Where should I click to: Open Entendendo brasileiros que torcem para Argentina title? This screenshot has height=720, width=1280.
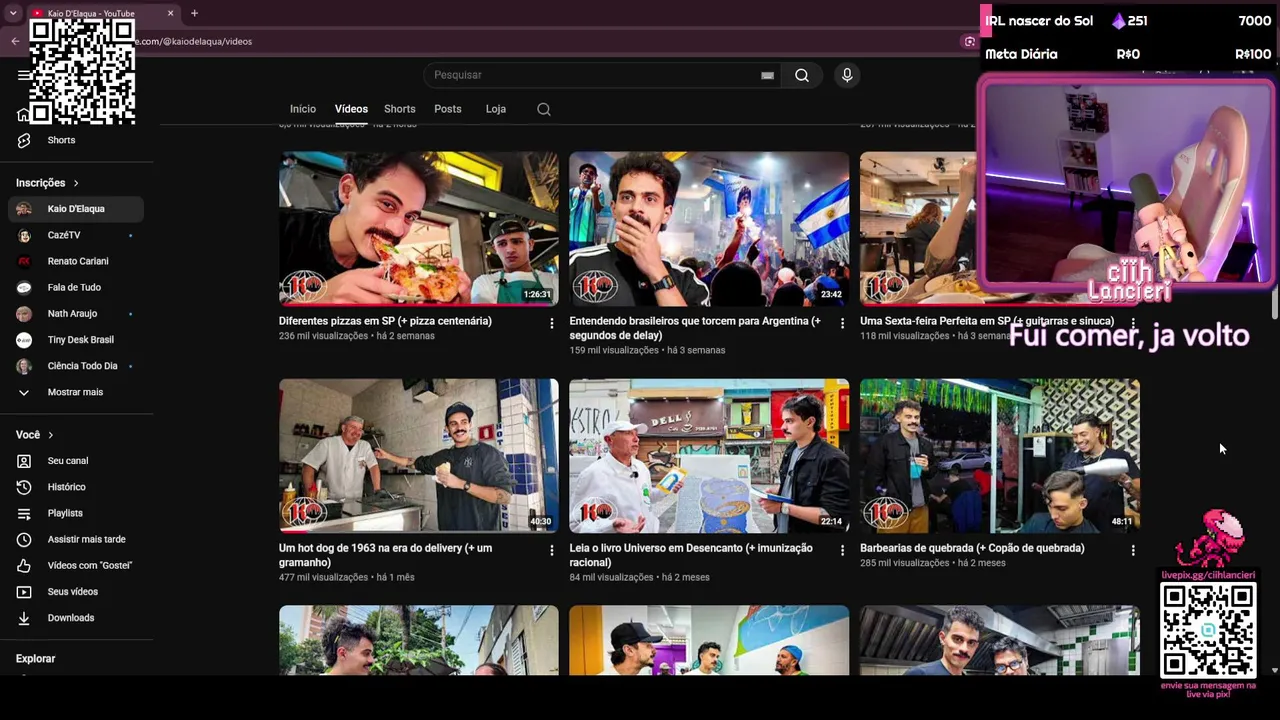click(x=695, y=328)
